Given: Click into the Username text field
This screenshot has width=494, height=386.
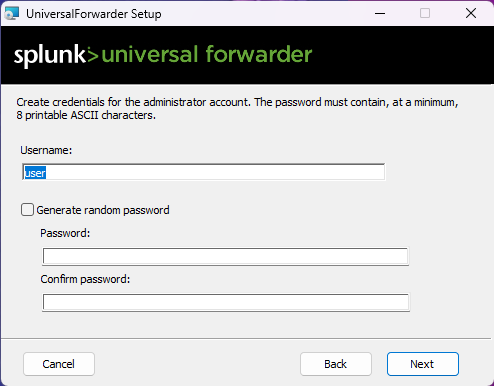Looking at the screenshot, I should (x=203, y=172).
